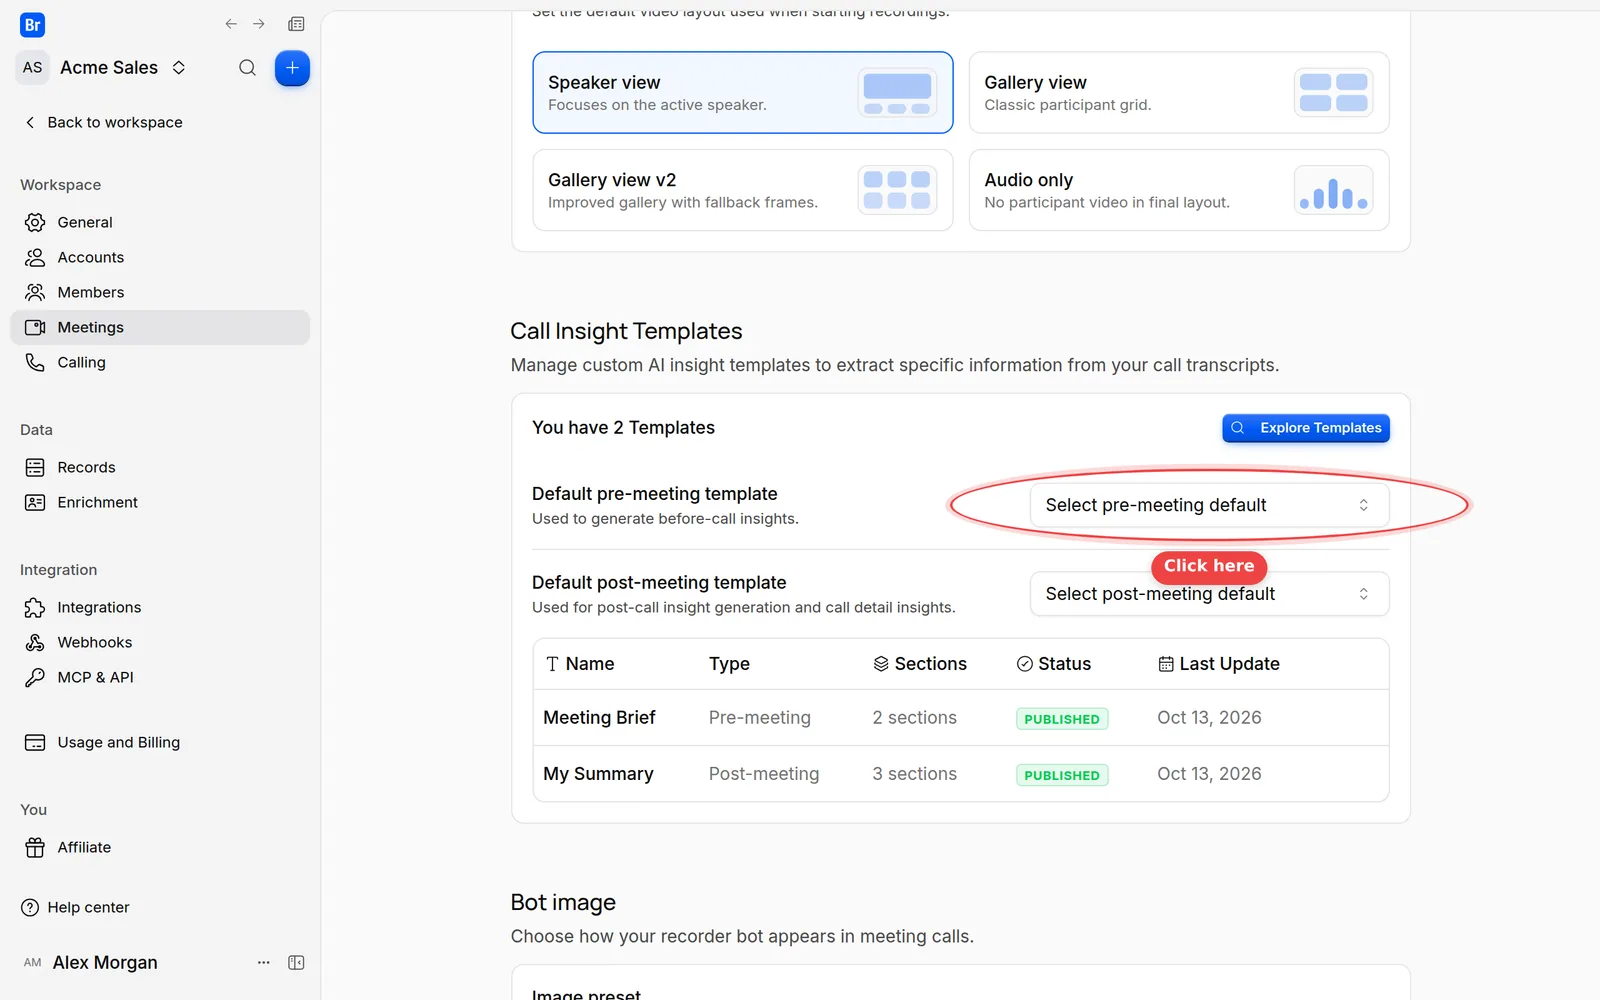Open the Help center link
The image size is (1600, 1000).
[x=76, y=907]
